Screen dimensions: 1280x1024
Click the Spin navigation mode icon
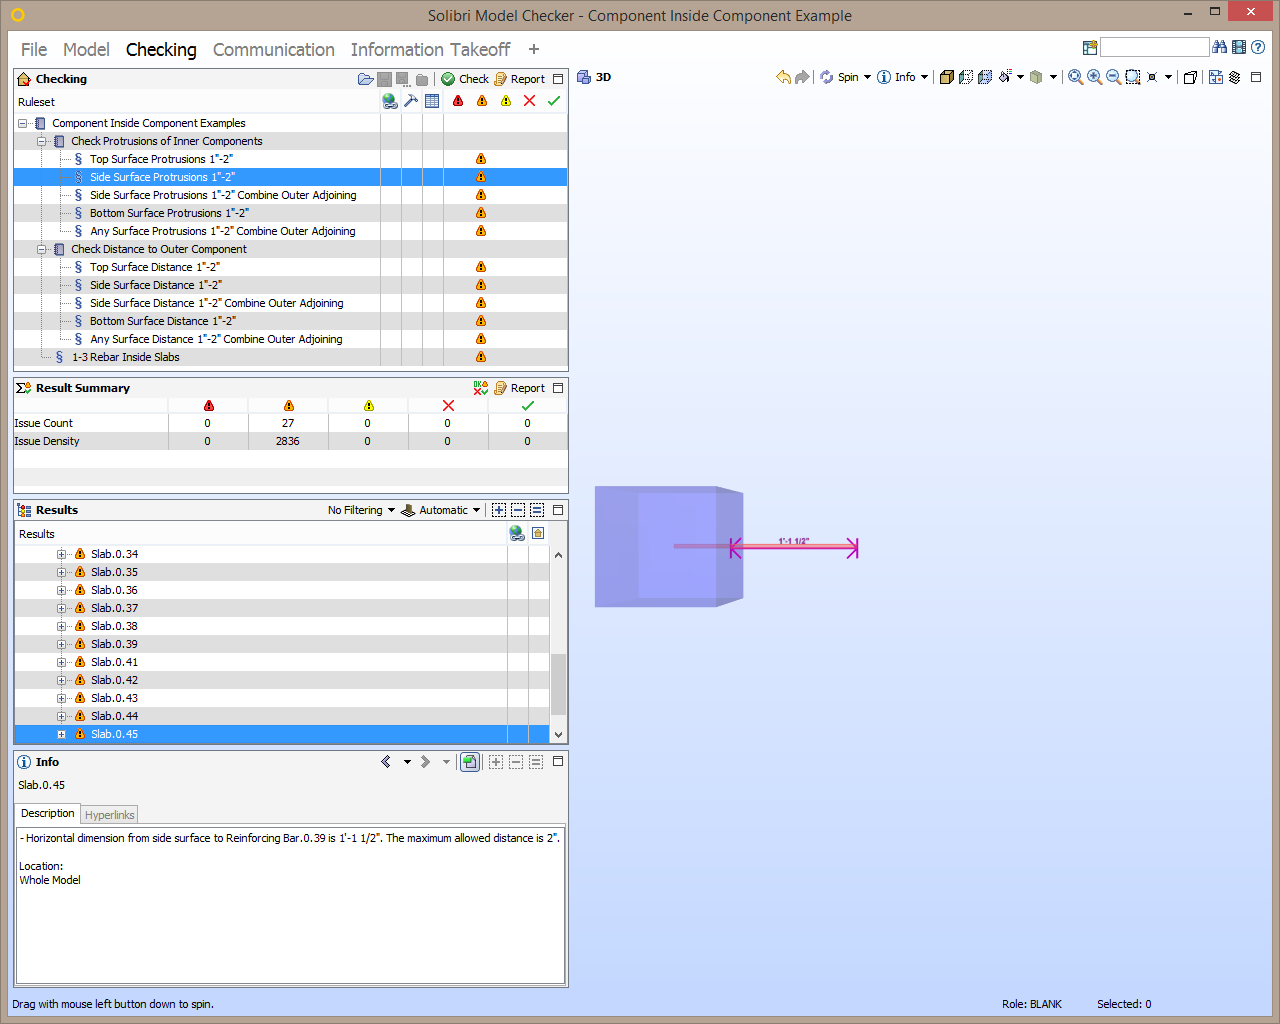[827, 77]
